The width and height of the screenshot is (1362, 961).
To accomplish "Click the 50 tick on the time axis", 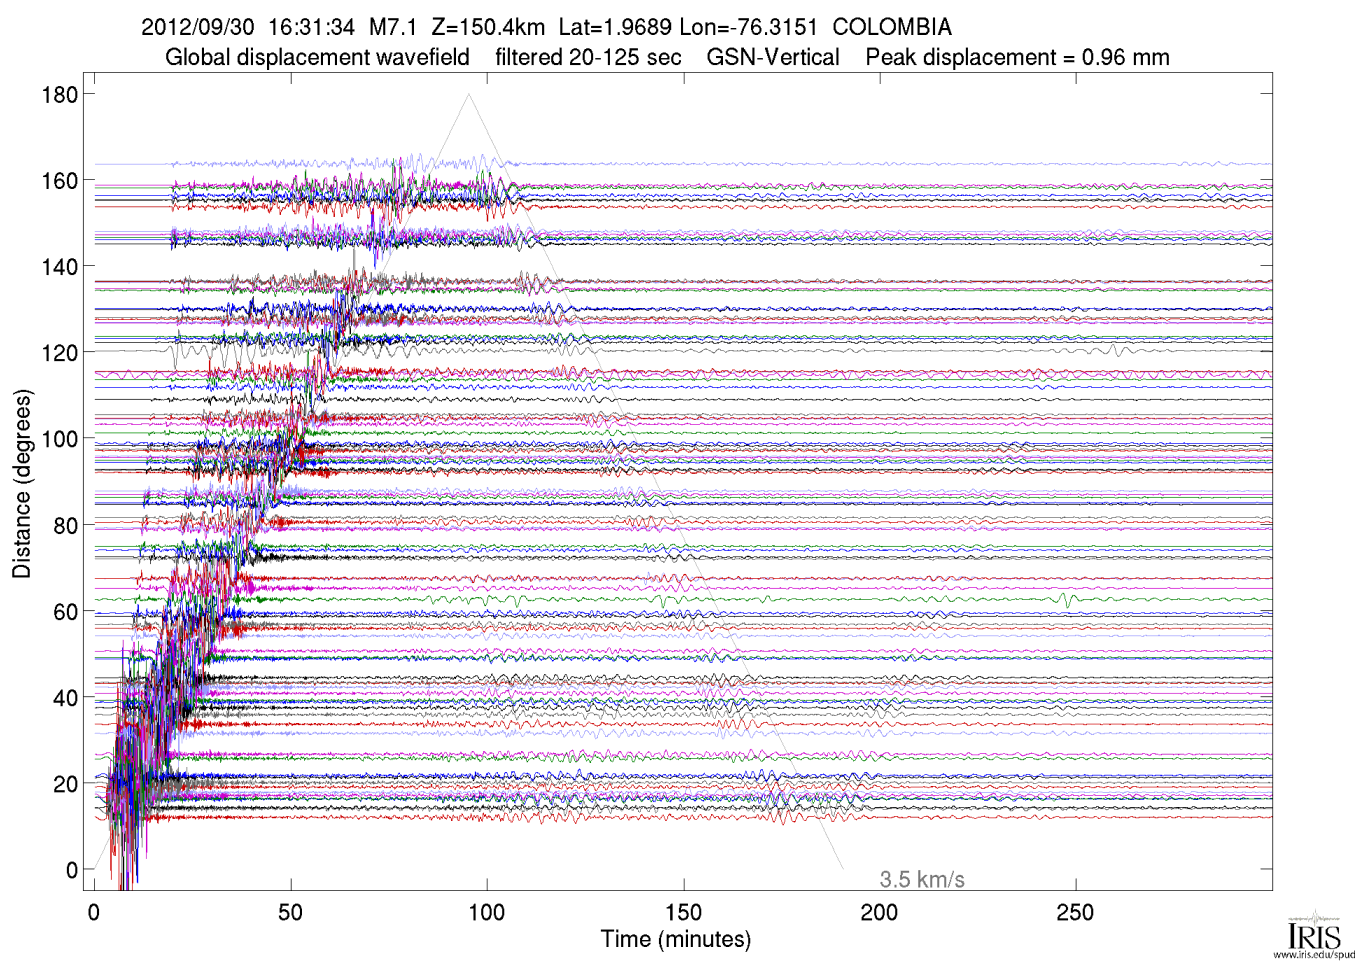I will [291, 912].
